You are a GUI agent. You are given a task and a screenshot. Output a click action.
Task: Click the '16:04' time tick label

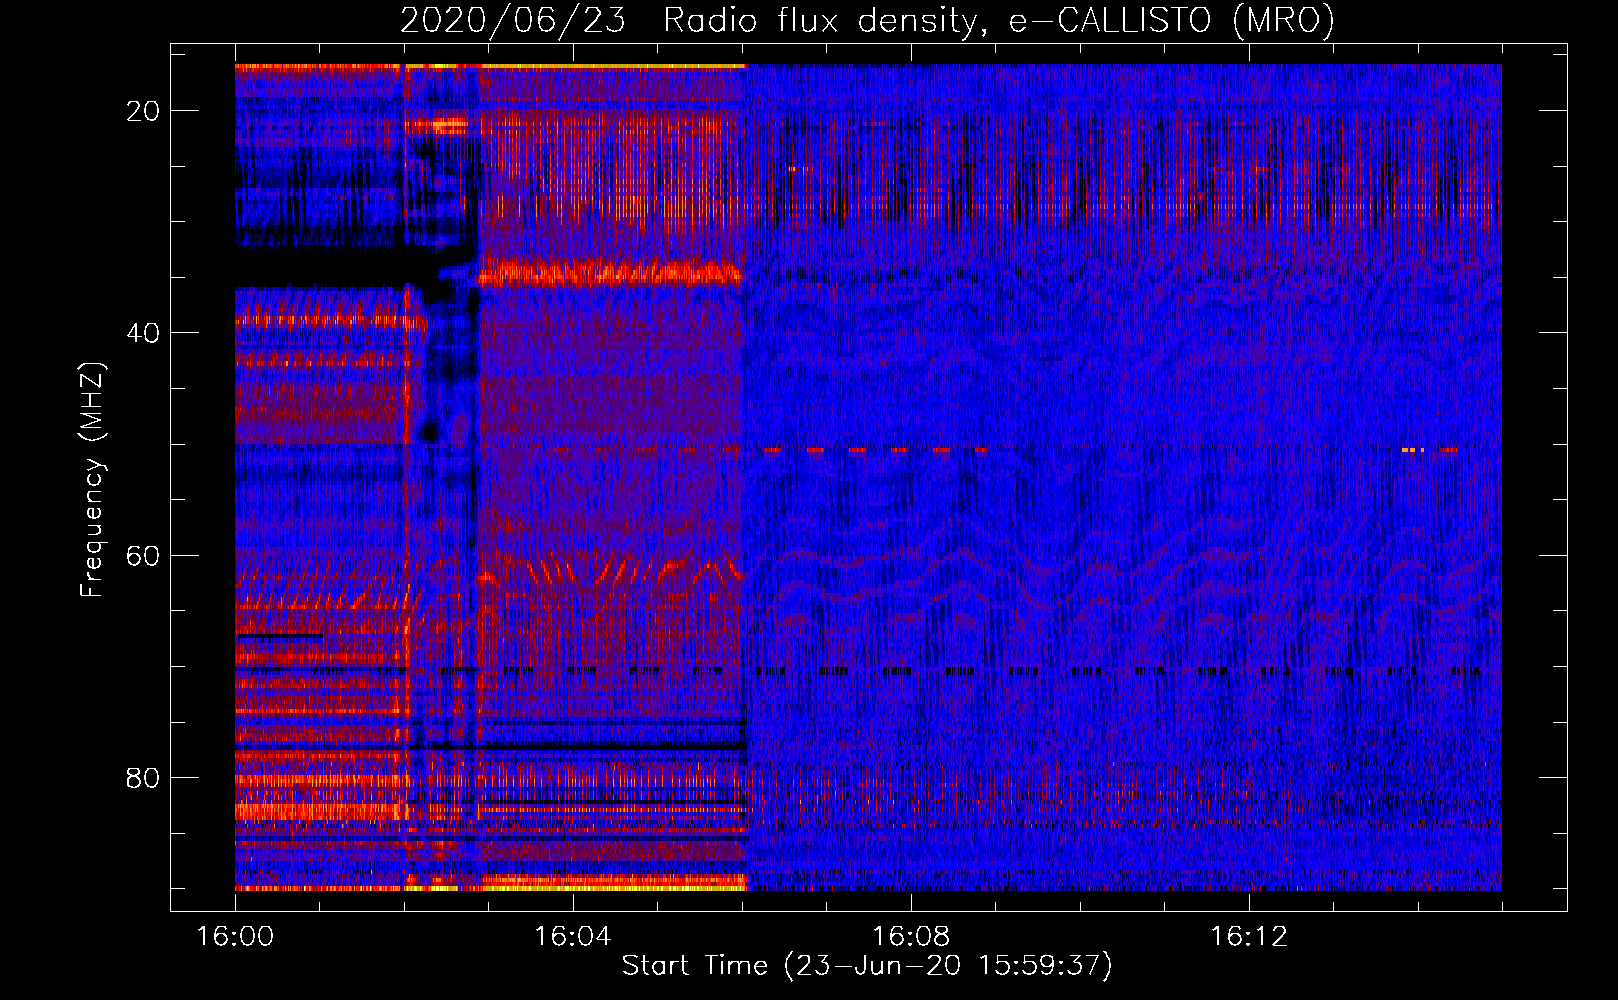click(x=572, y=936)
